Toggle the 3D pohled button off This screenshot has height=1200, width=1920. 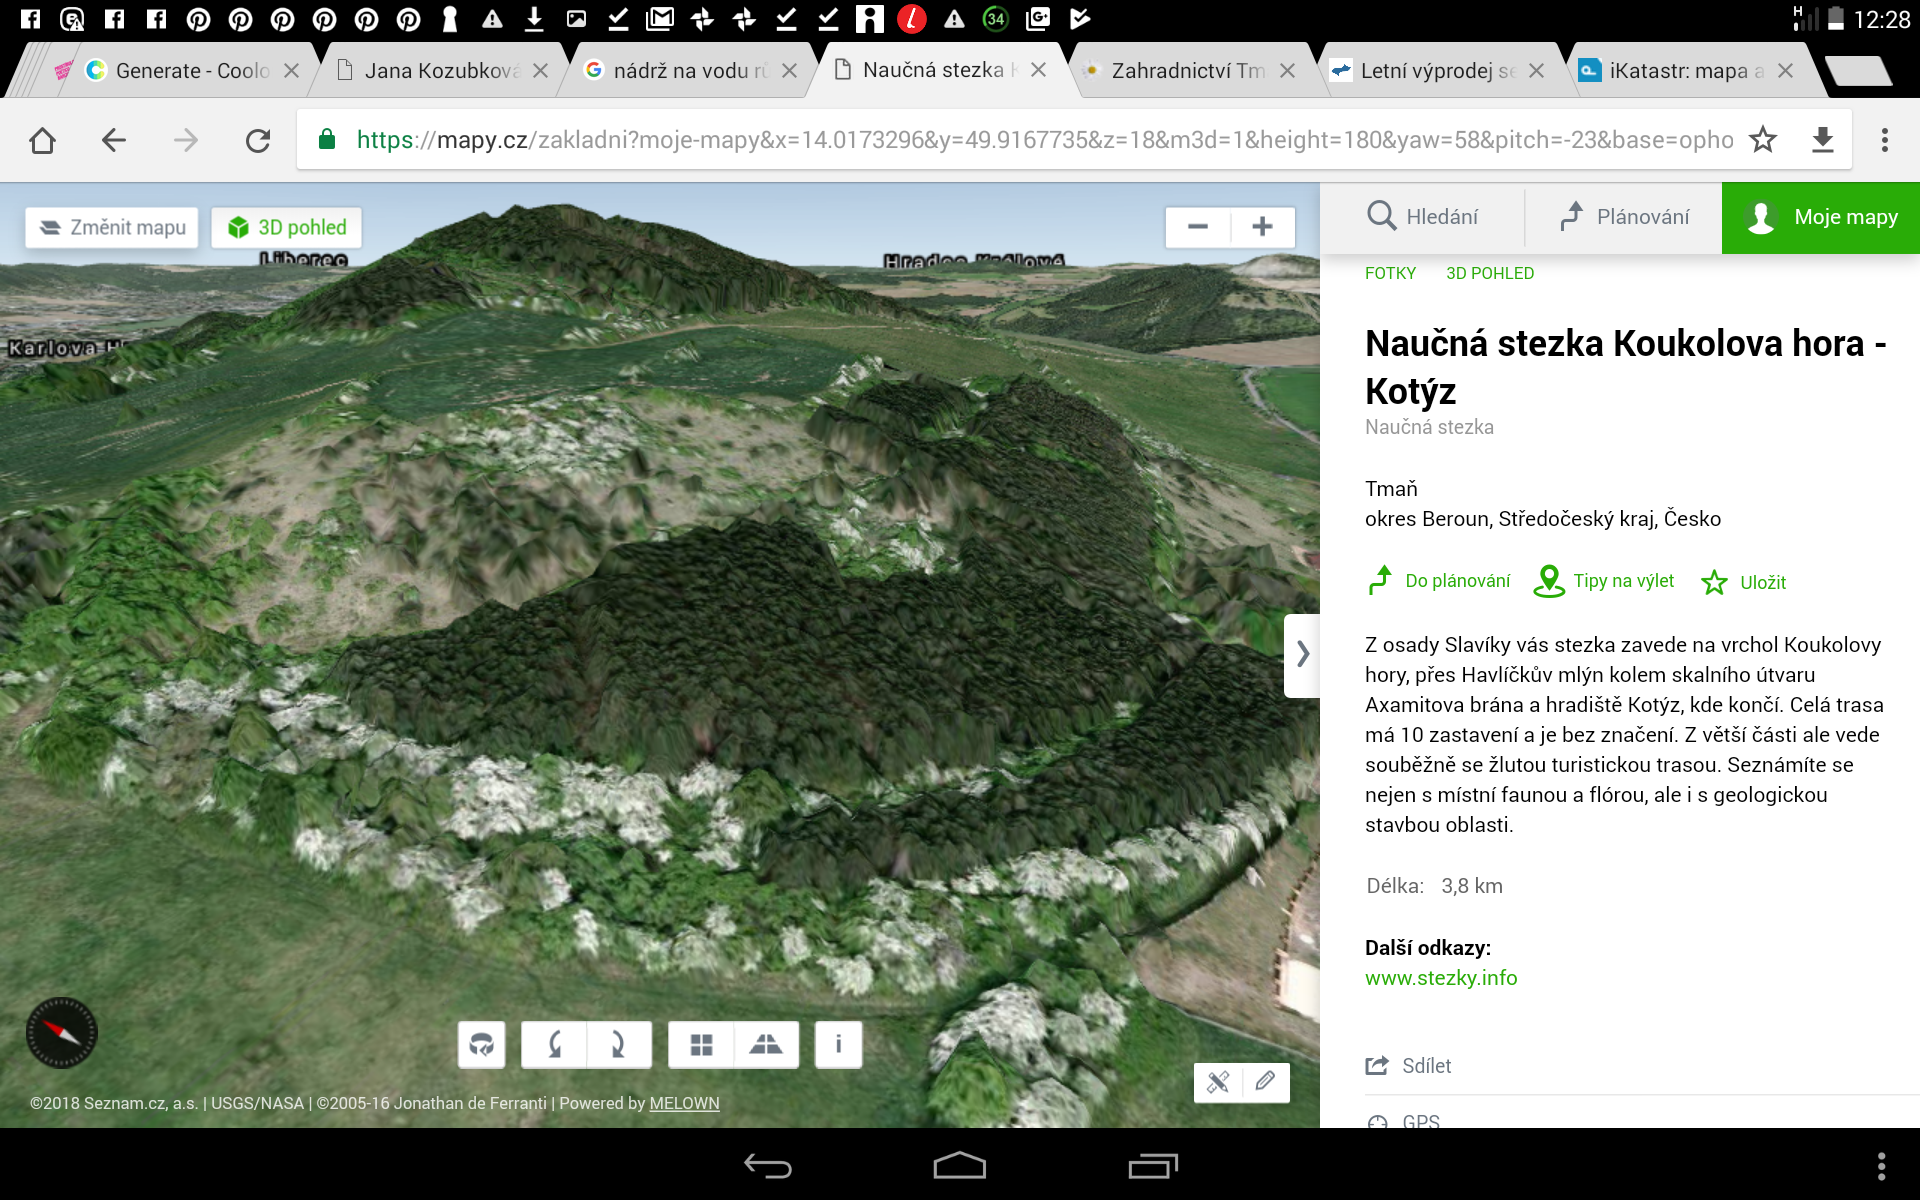click(287, 227)
